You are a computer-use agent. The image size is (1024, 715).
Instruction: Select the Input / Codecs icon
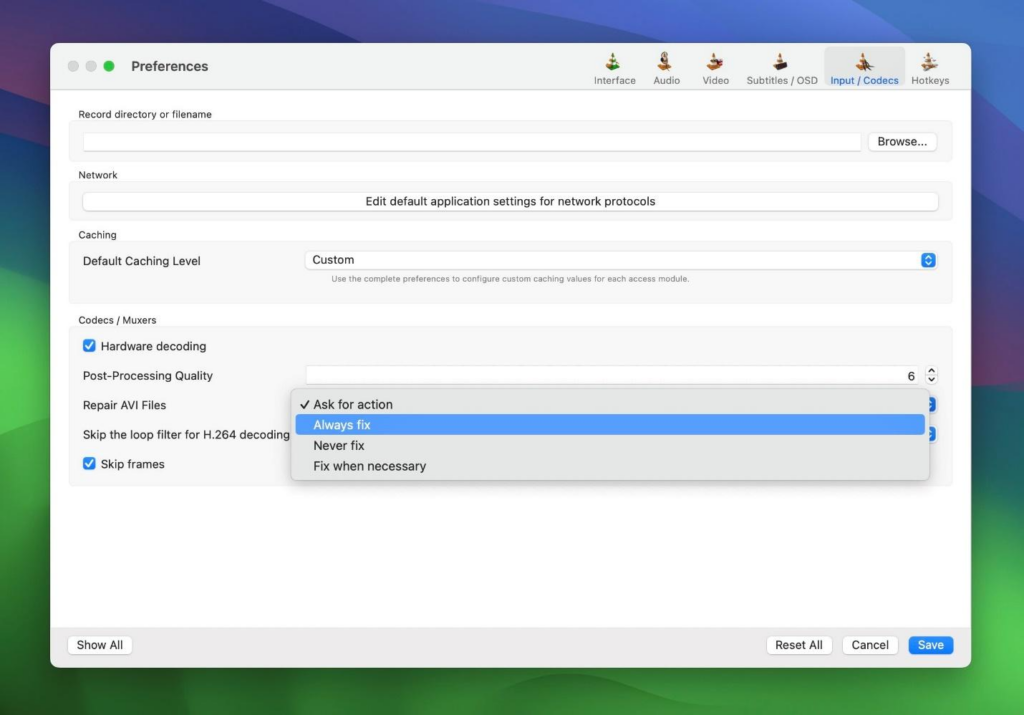(864, 62)
